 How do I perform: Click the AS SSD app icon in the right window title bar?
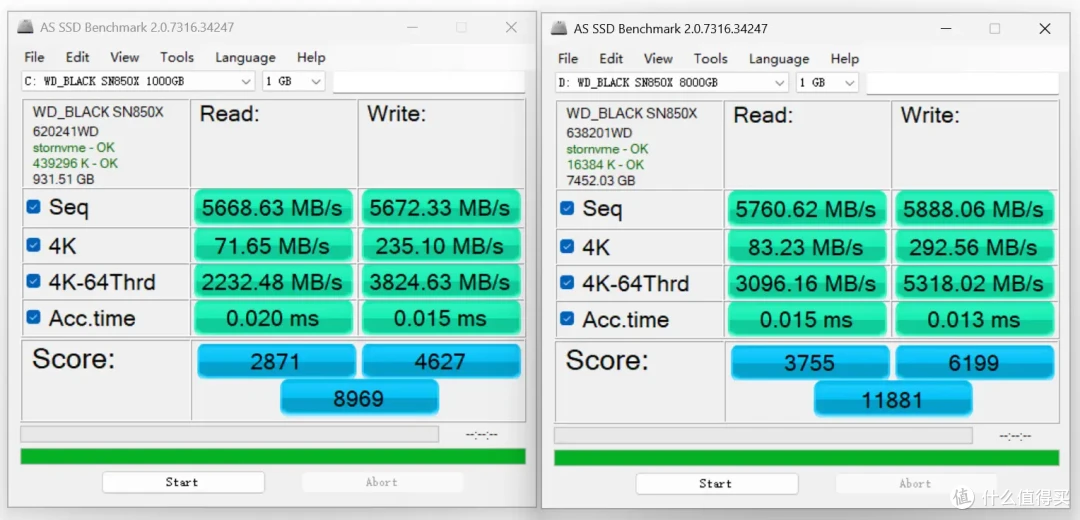559,28
